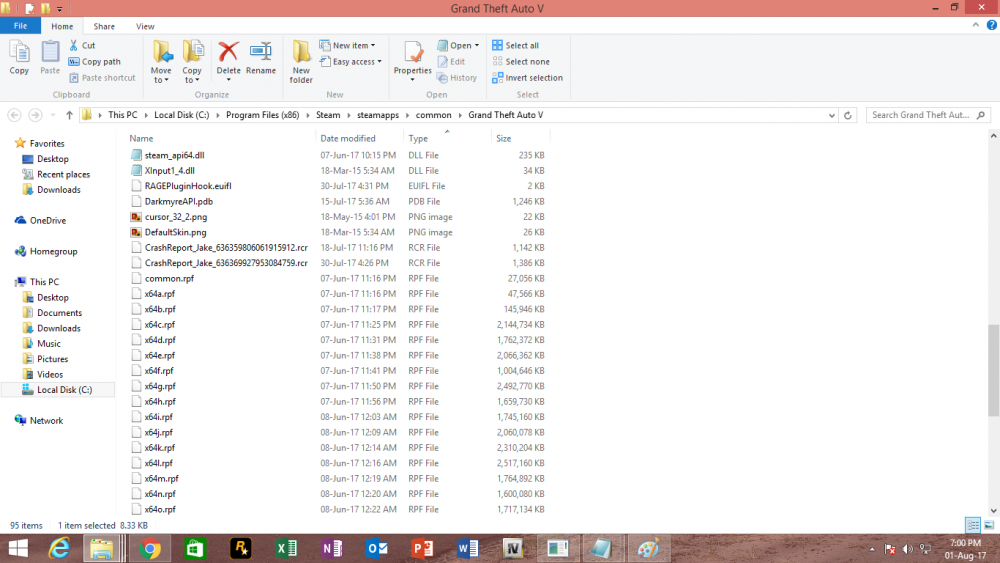Image resolution: width=1000 pixels, height=563 pixels.
Task: Click Select all in the ribbon
Action: coord(515,45)
